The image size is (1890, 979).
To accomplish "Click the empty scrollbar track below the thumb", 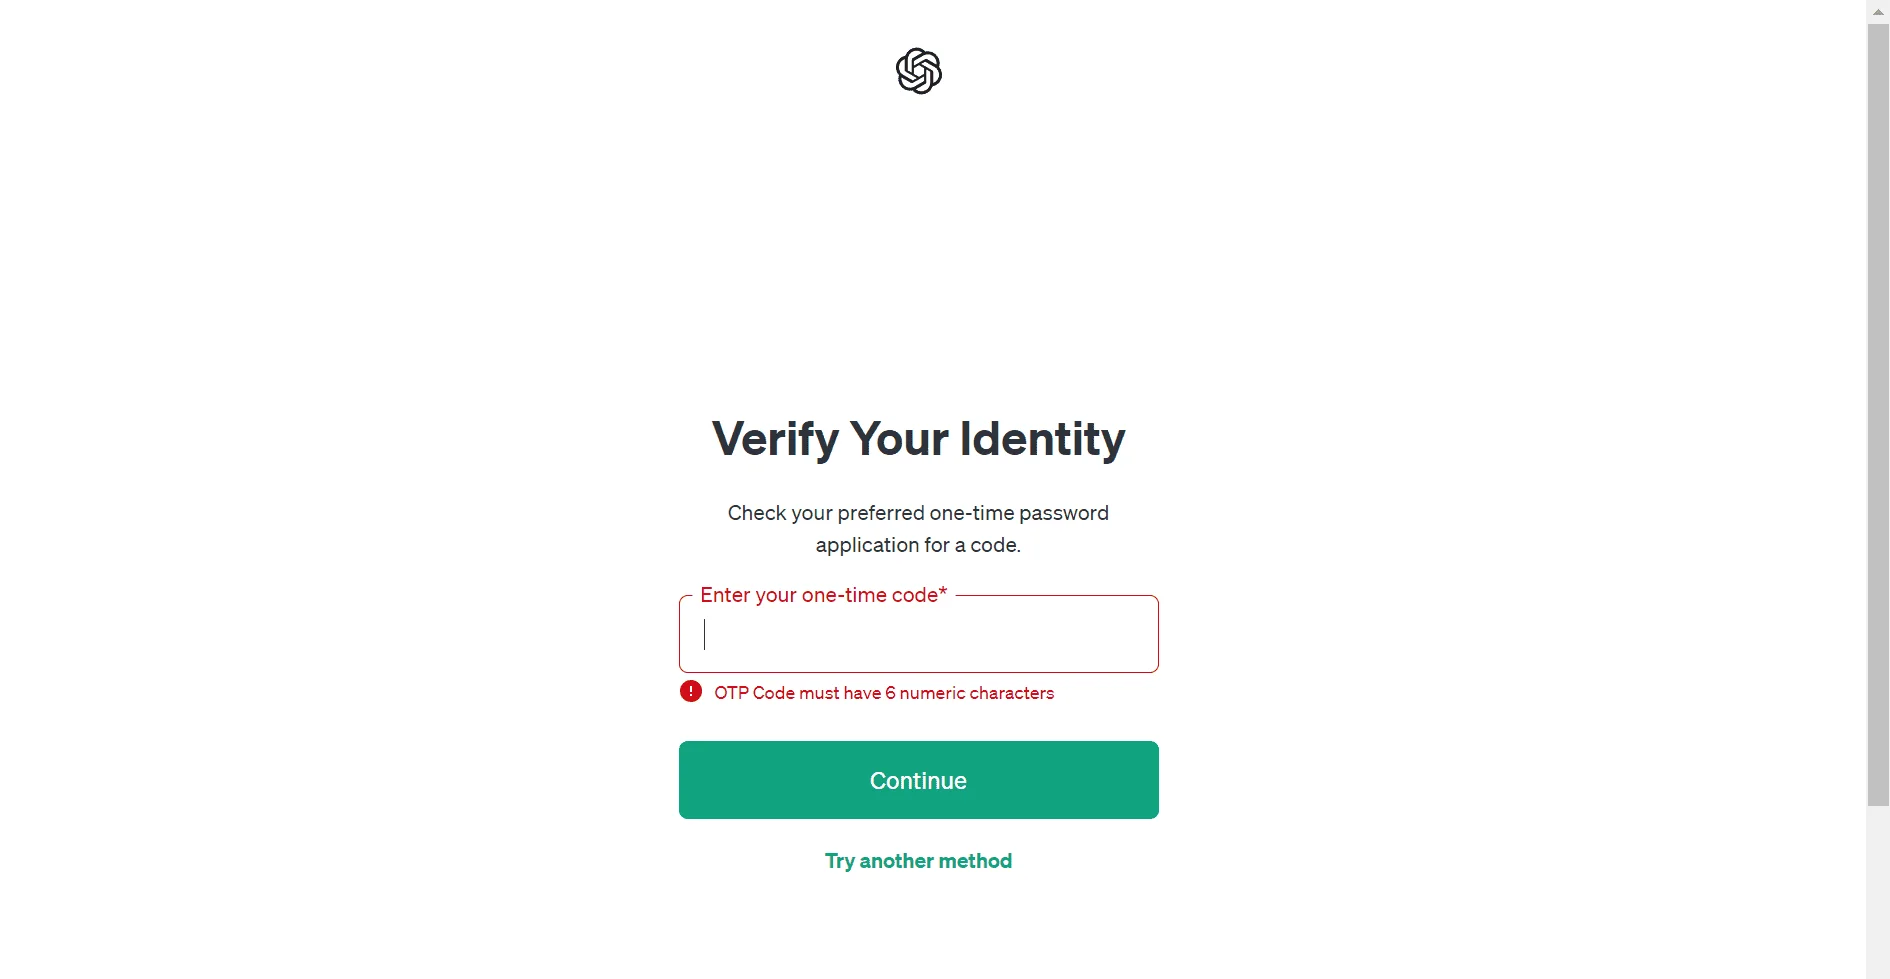I will coord(1877,890).
